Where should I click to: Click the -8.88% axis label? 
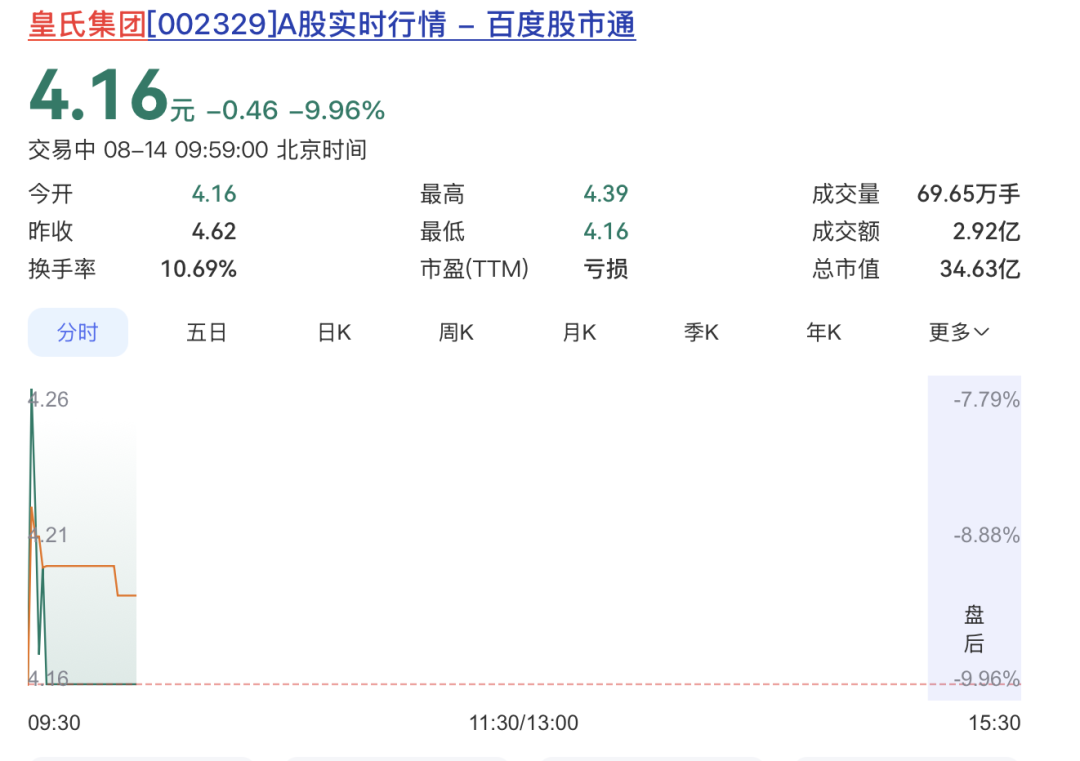pos(986,535)
